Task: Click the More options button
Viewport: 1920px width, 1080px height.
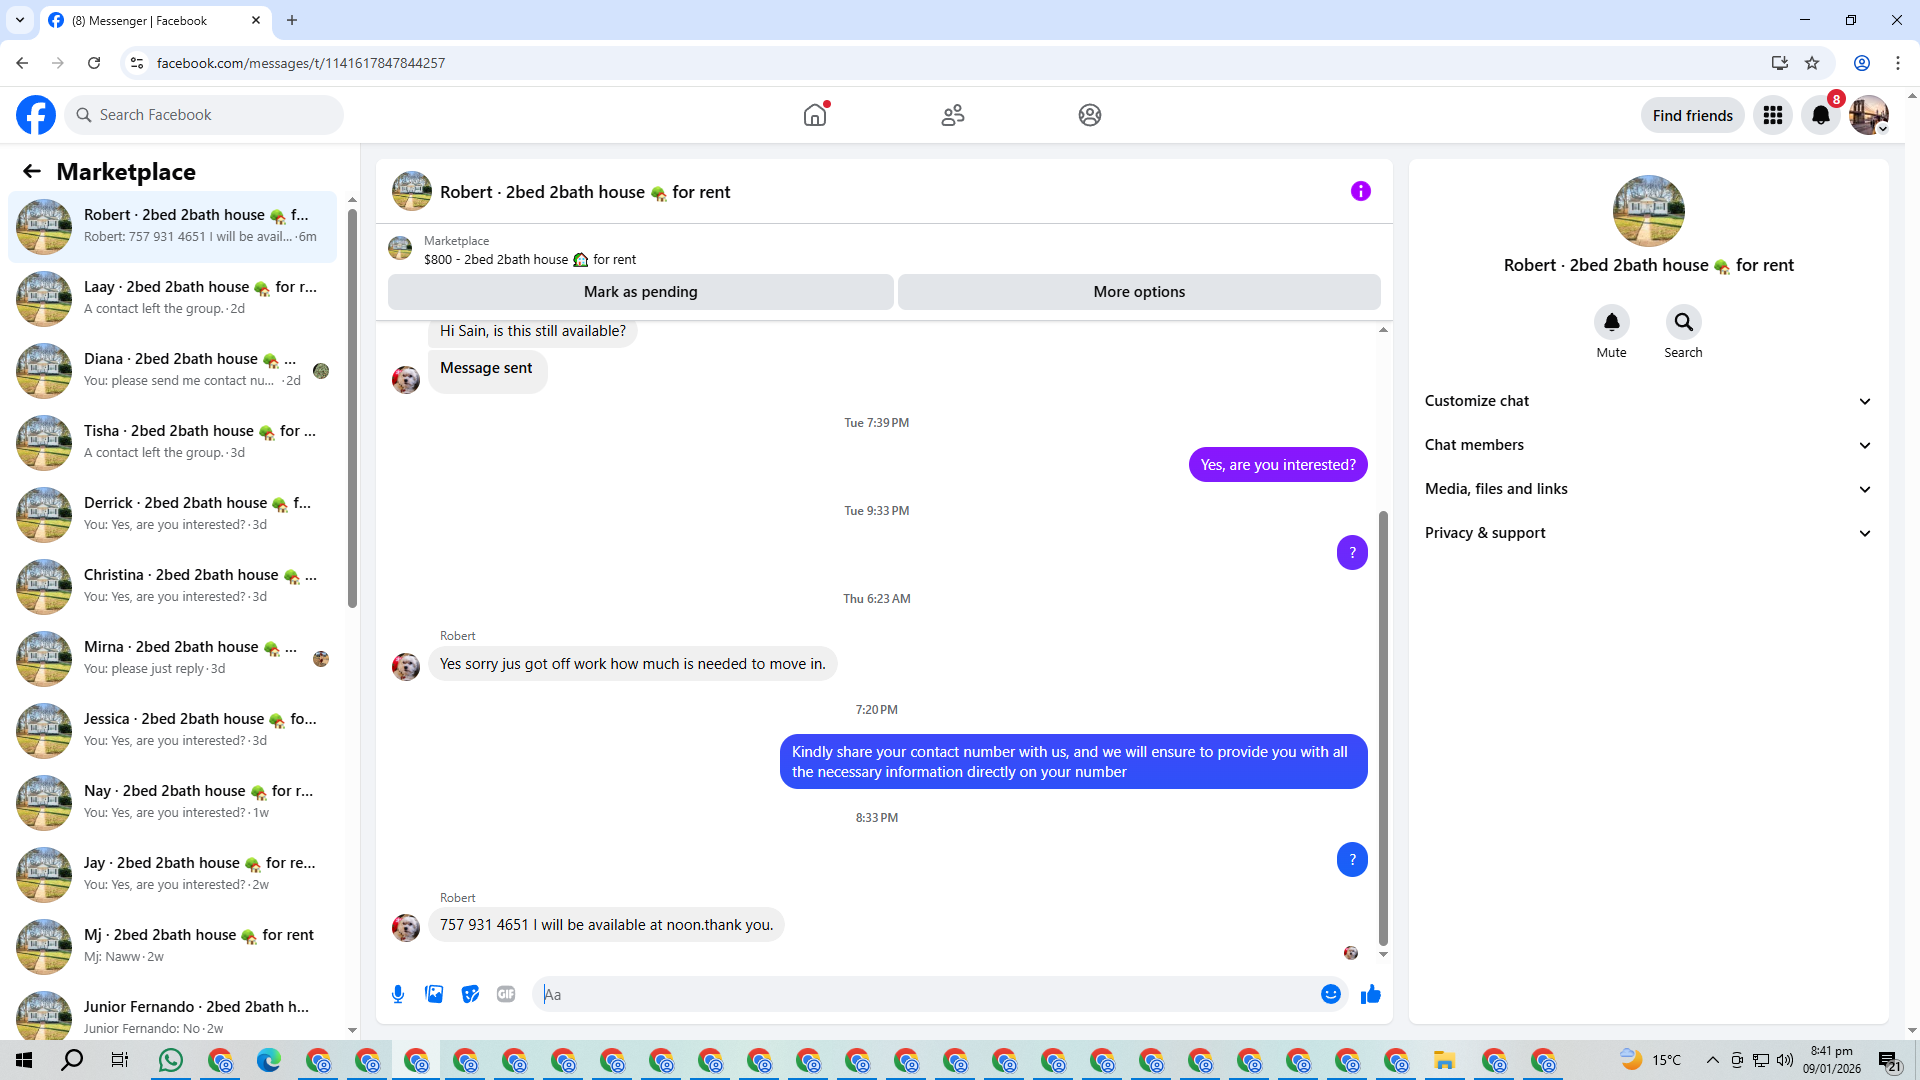Action: point(1138,292)
